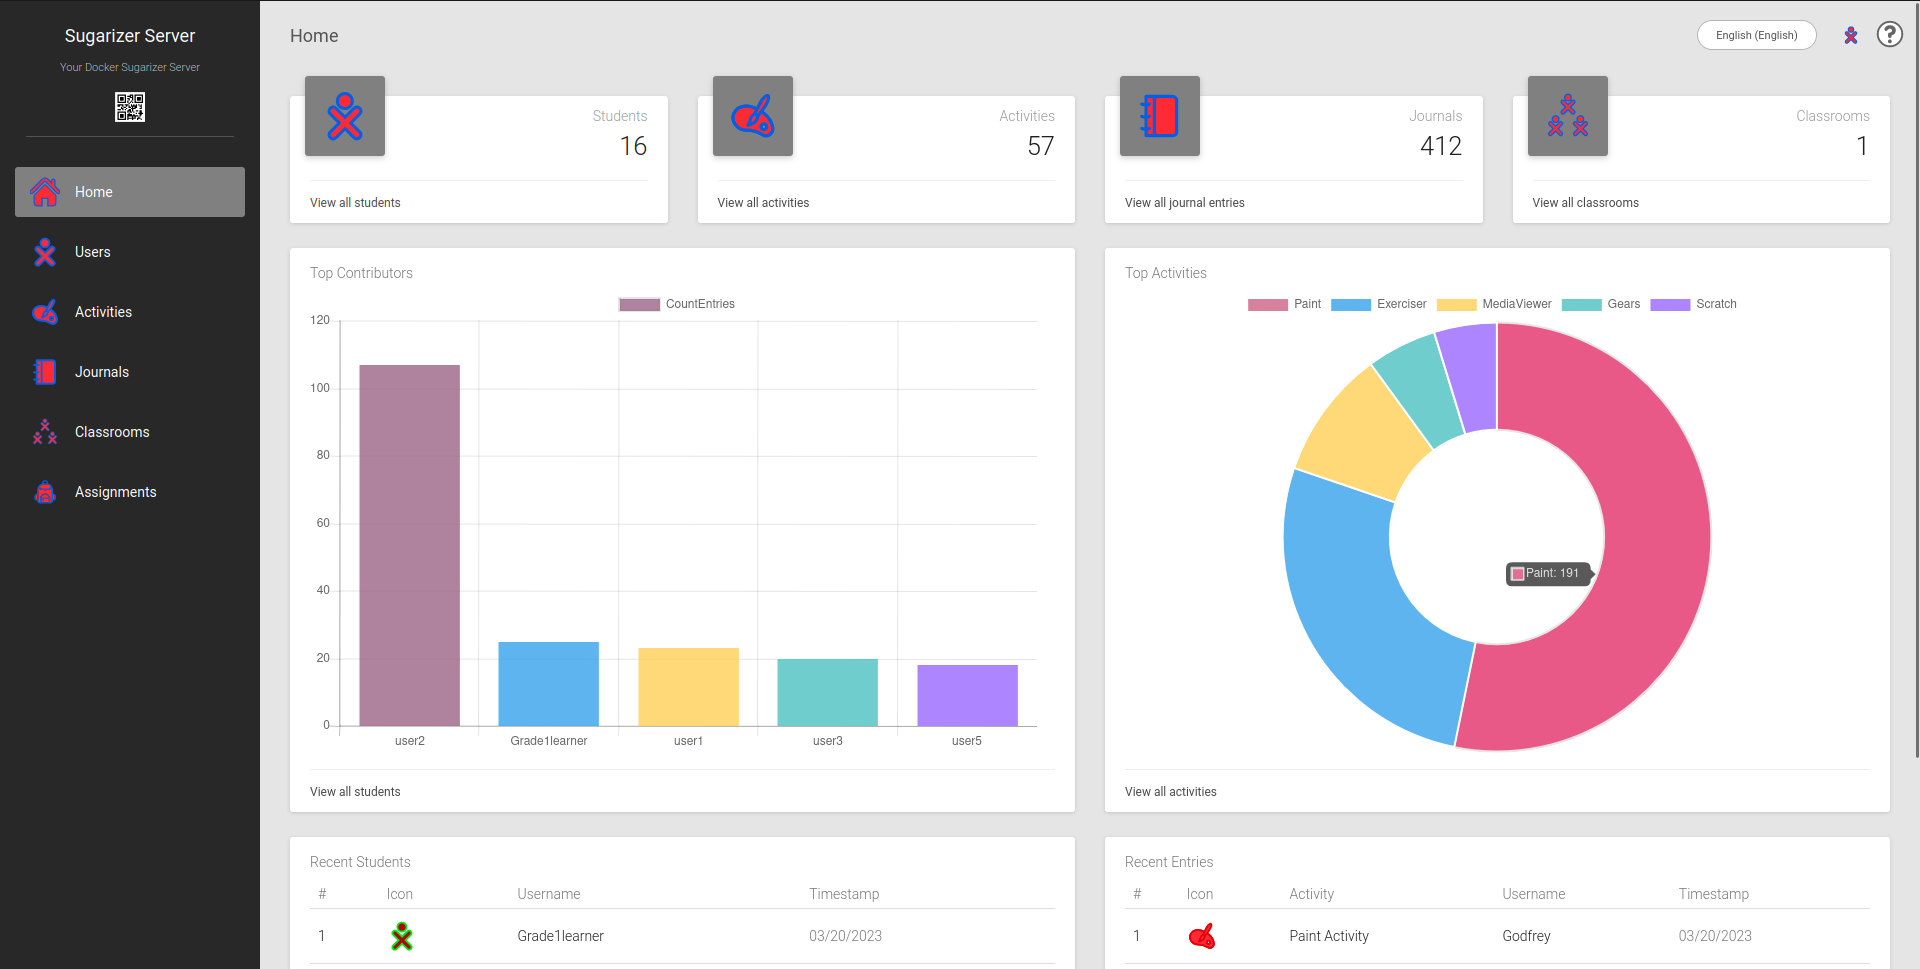1920x969 pixels.
Task: Click the Classrooms card group icon
Action: pos(1567,117)
